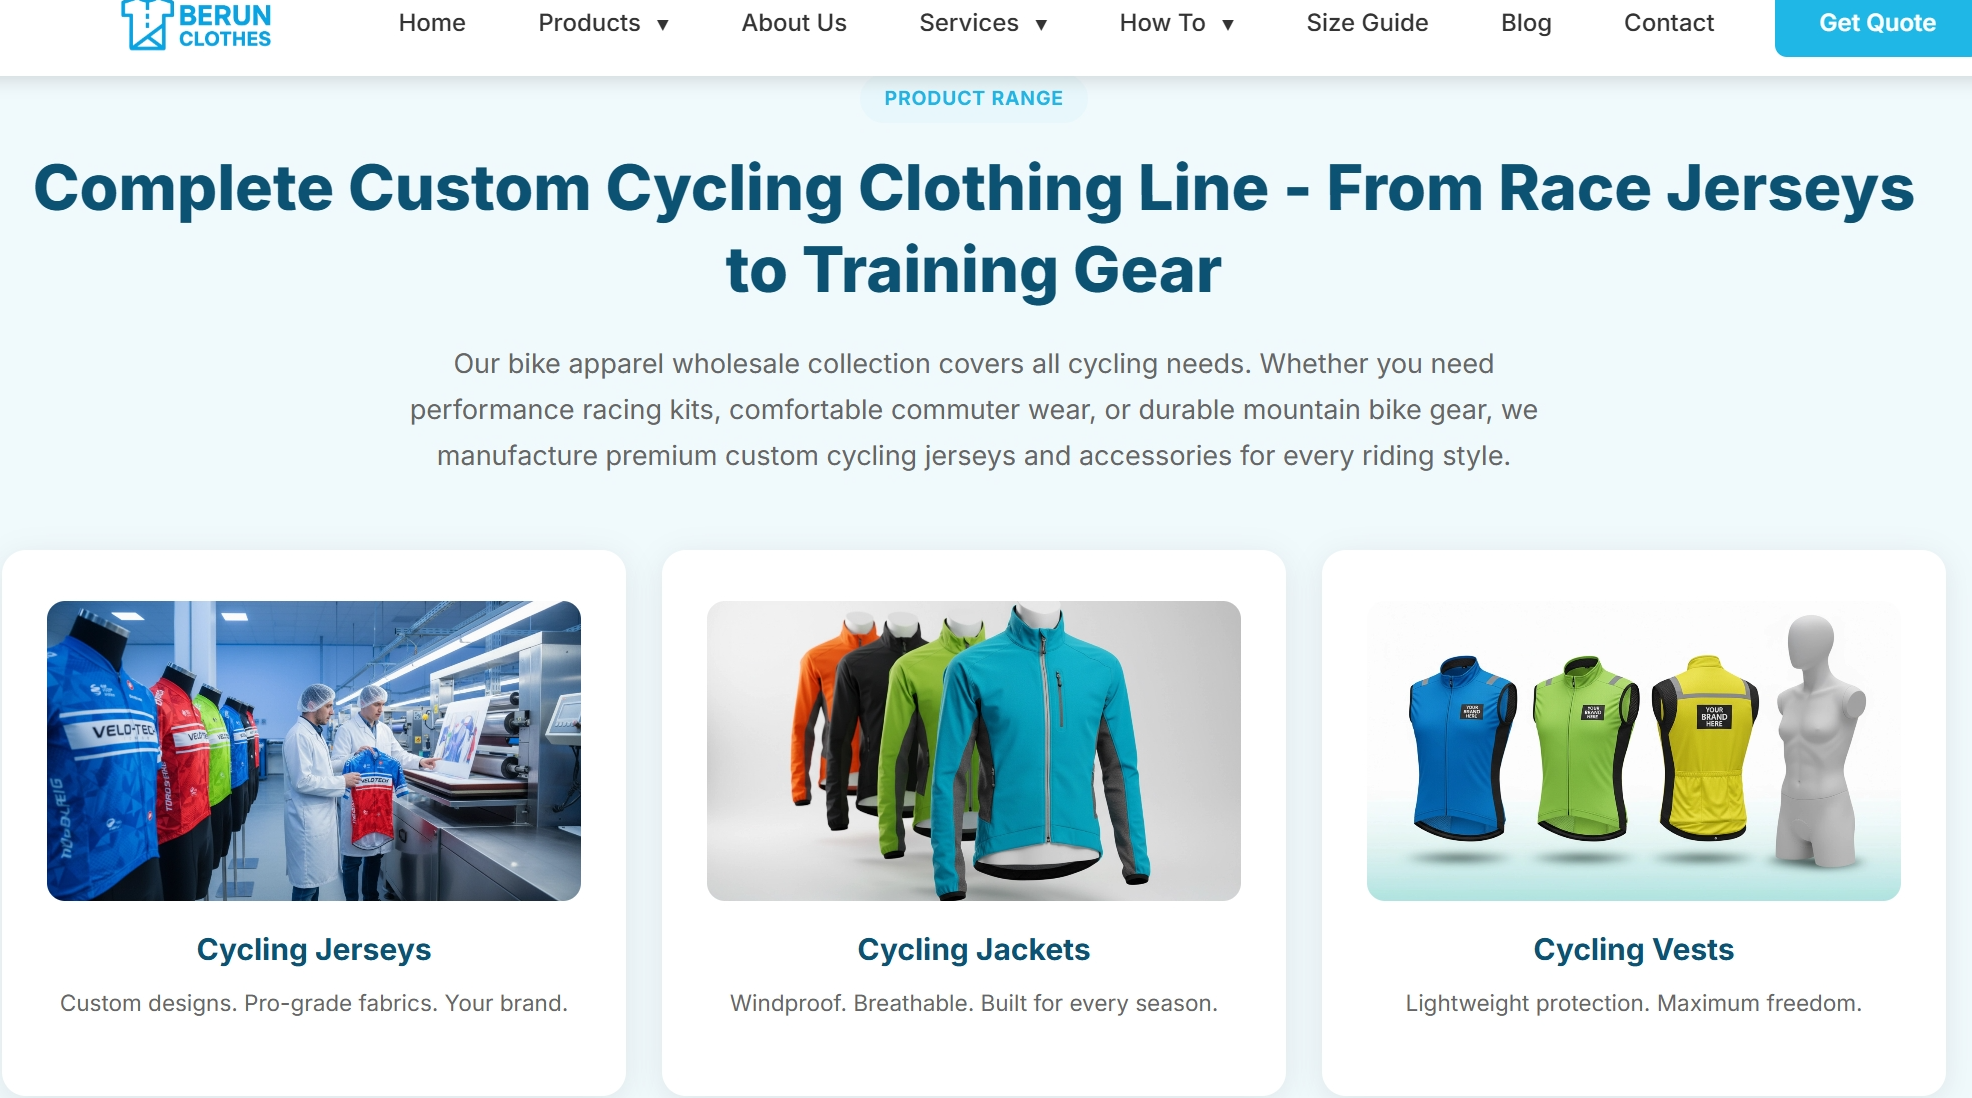Go to the Home menu item
The image size is (1972, 1098).
[x=432, y=23]
